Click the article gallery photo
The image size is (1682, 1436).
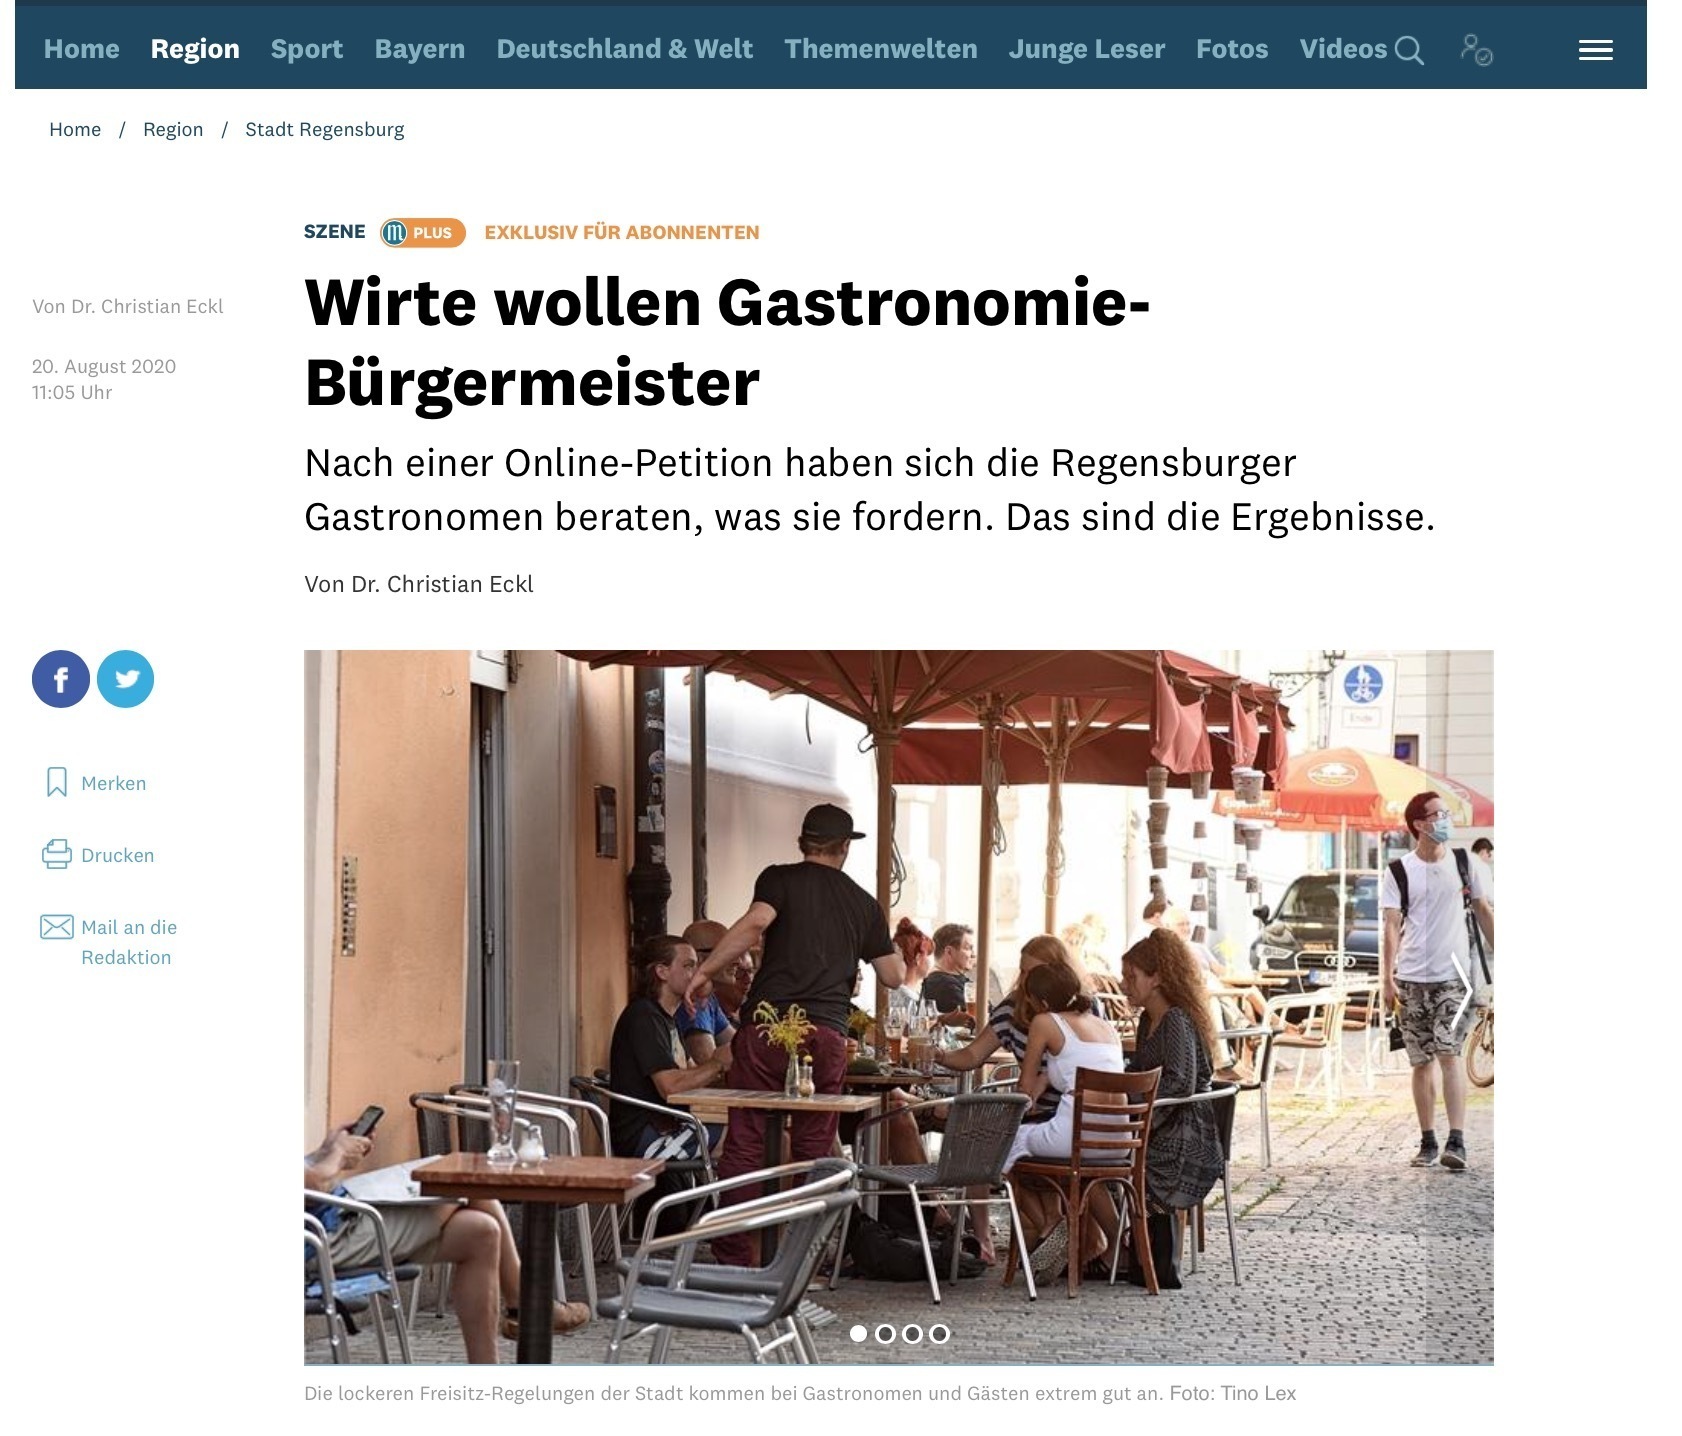click(x=898, y=1007)
